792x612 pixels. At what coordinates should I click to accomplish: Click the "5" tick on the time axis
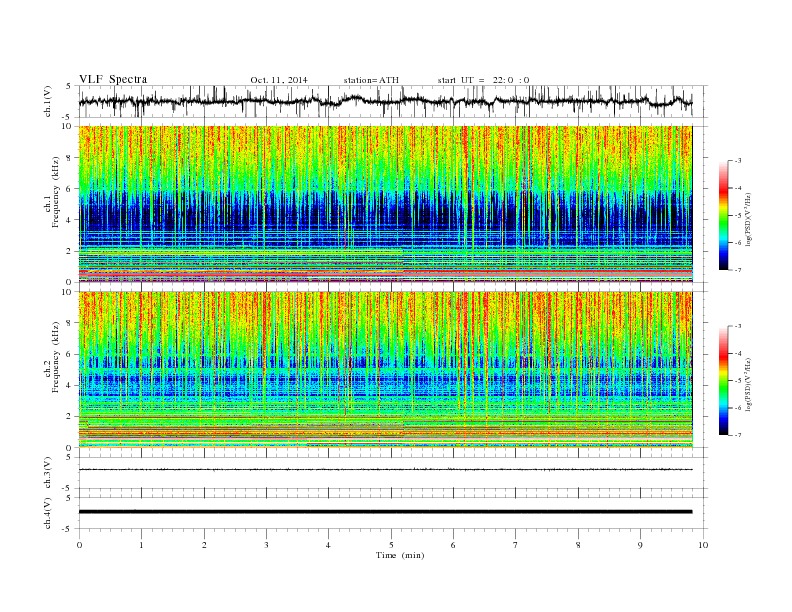coord(391,545)
